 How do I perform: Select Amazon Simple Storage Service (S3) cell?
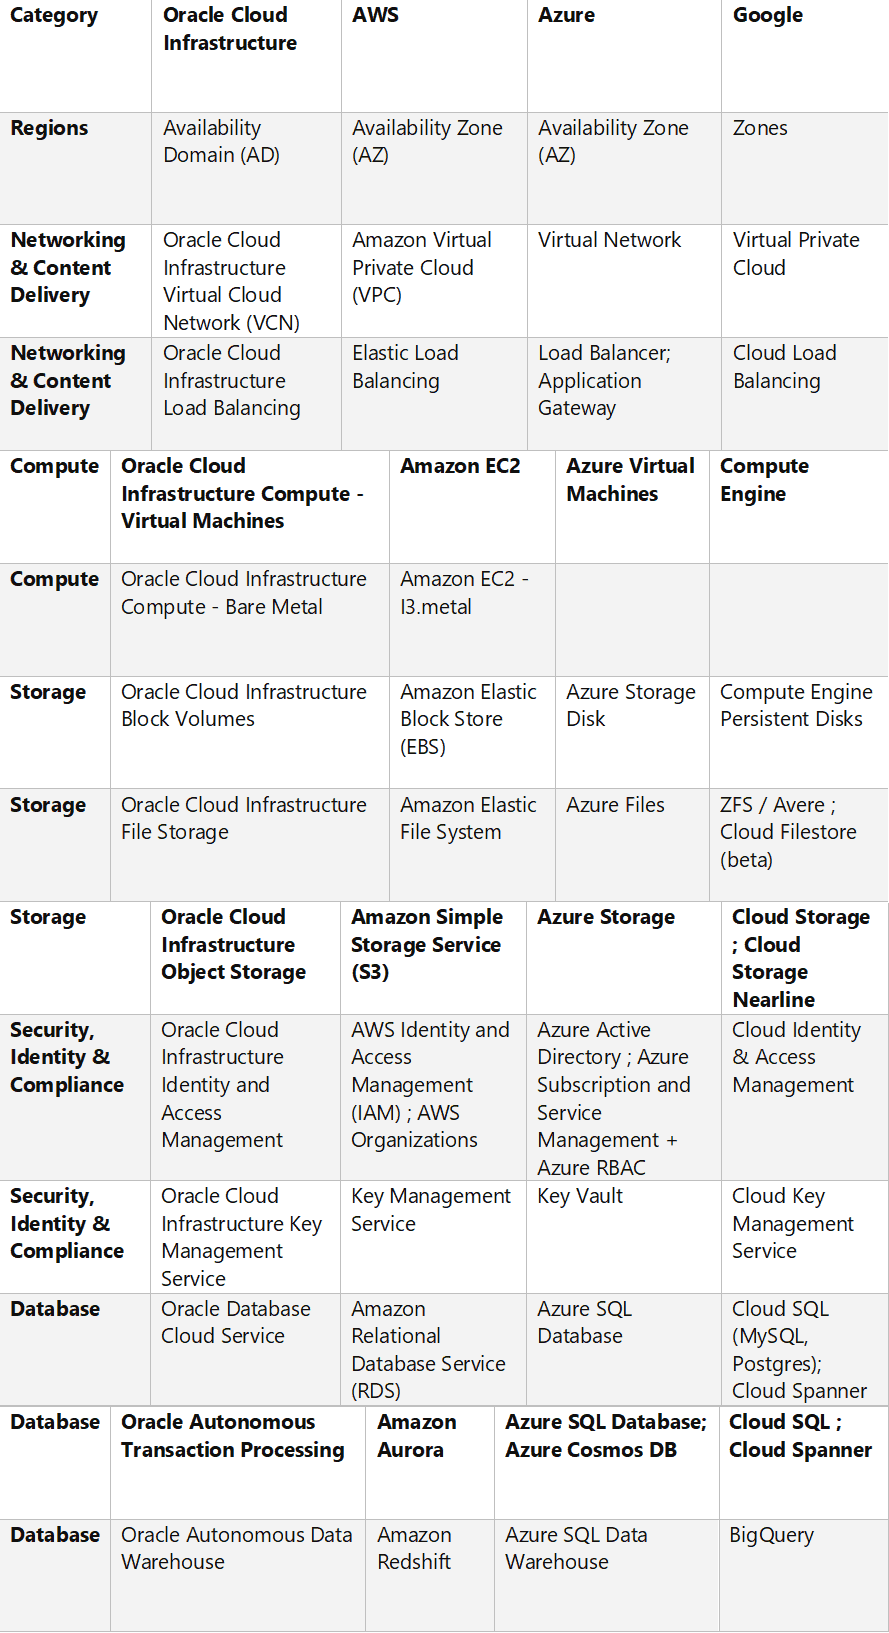point(427,945)
